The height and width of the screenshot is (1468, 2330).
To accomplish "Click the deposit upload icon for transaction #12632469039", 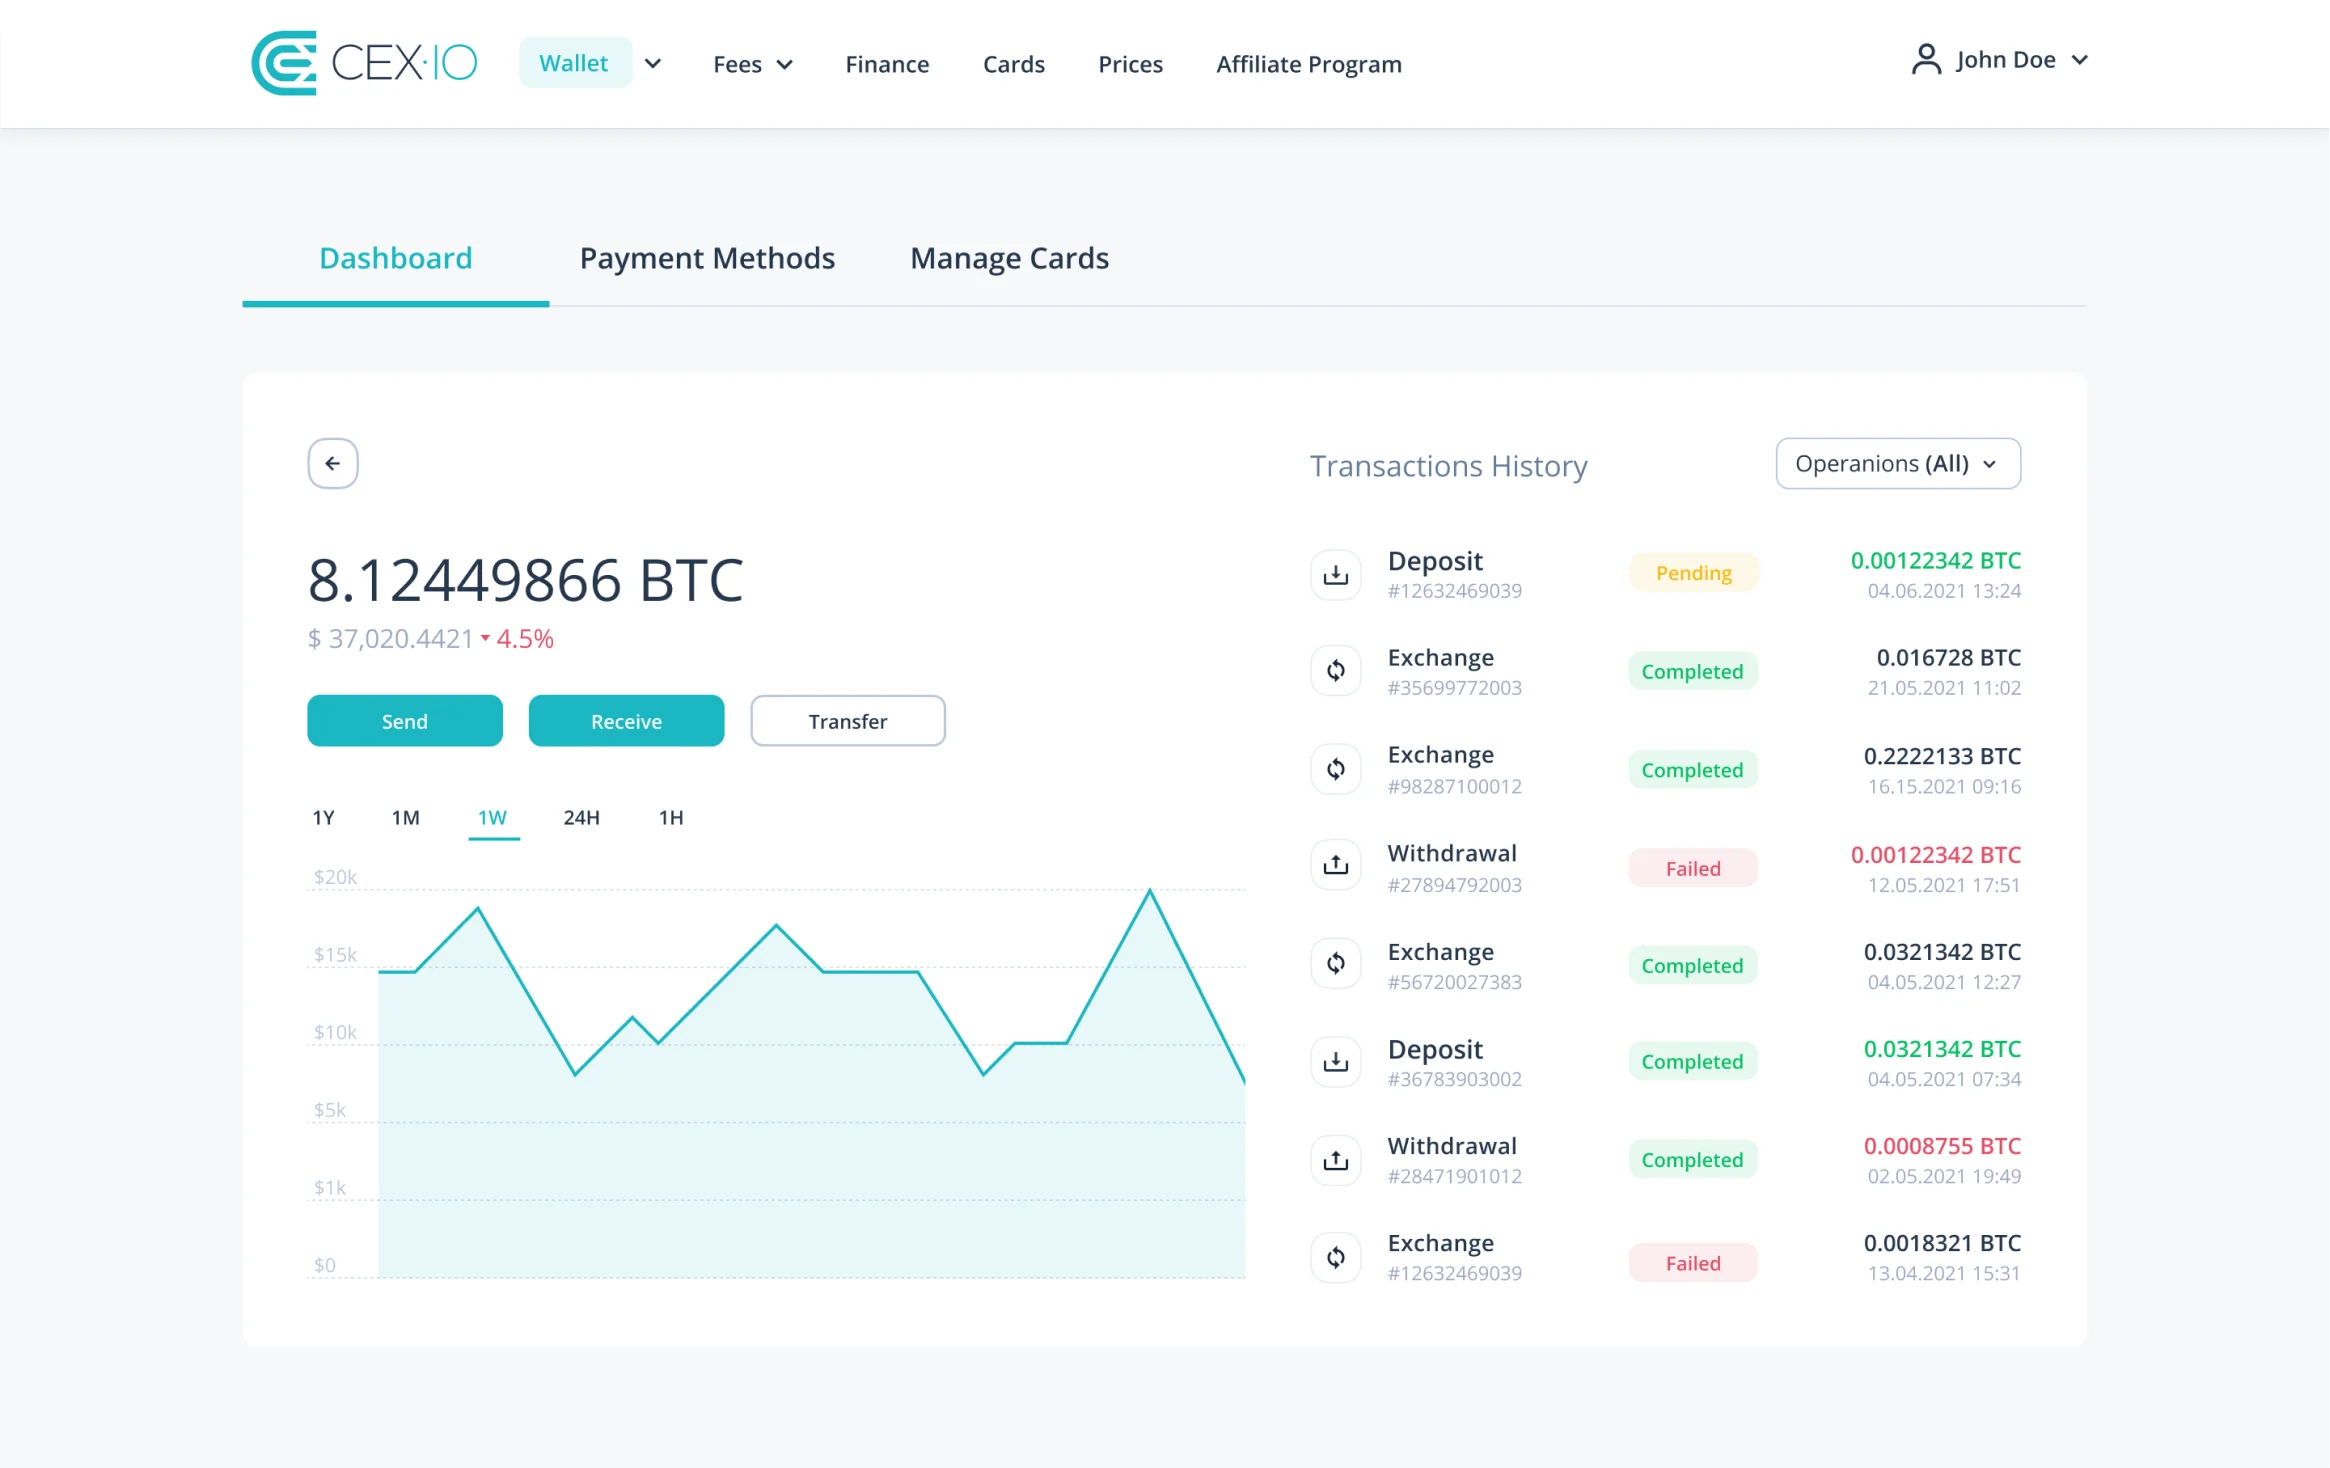I will pyautogui.click(x=1337, y=573).
